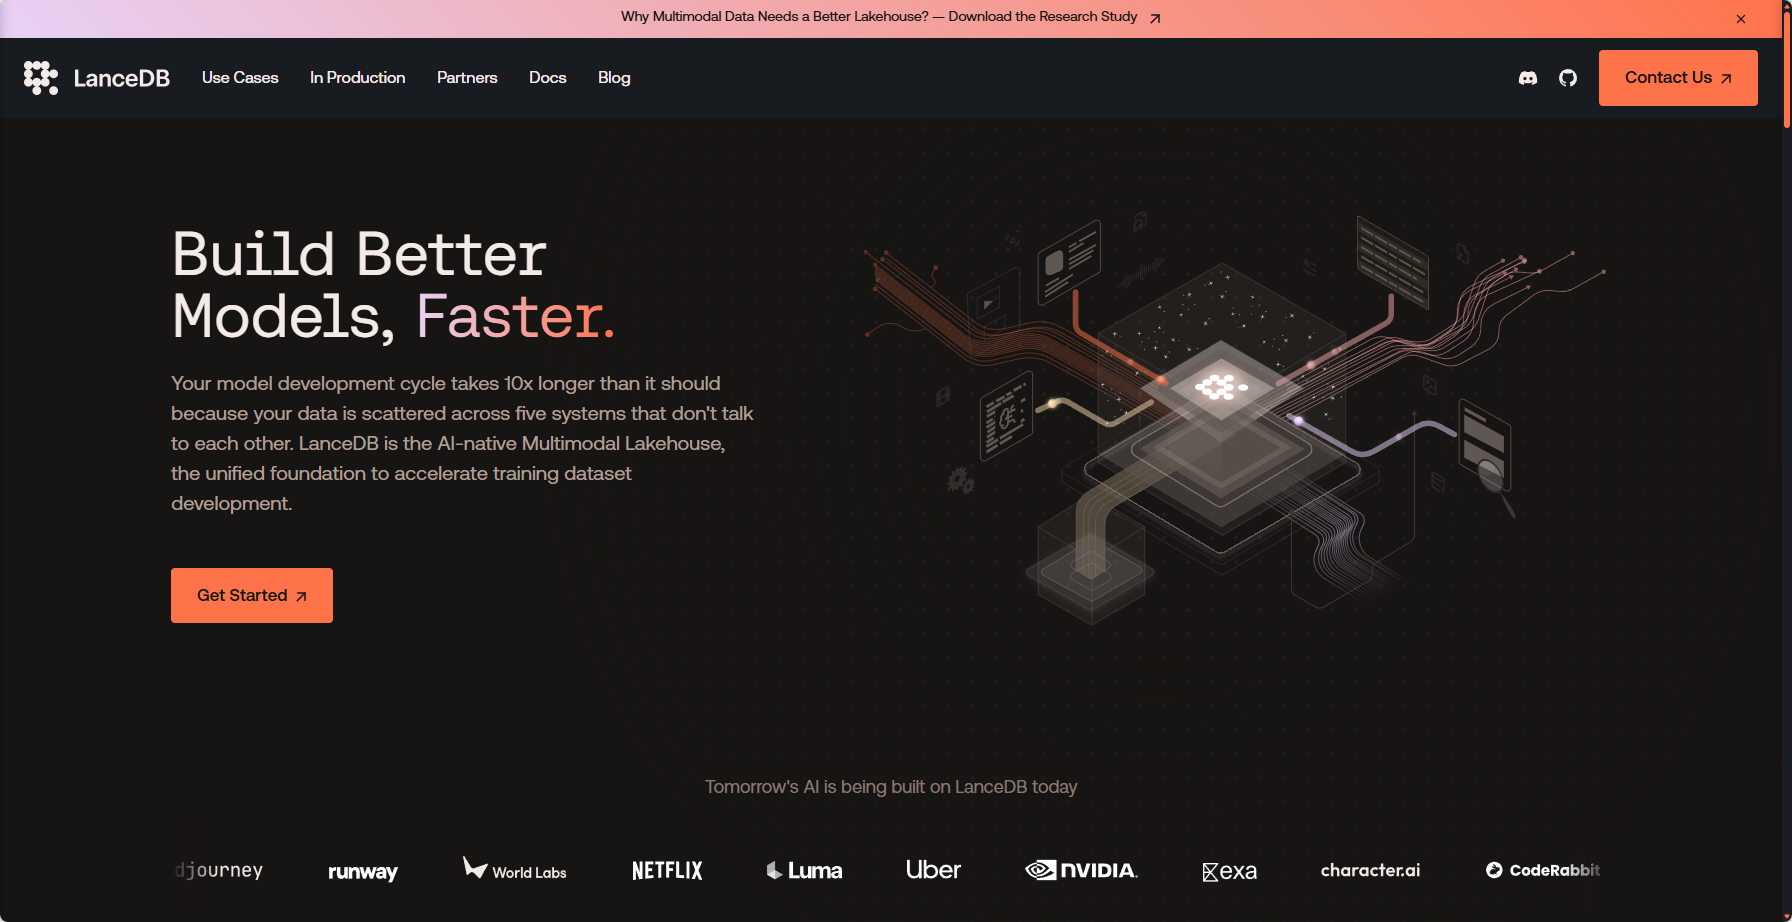Viewport: 1792px width, 922px height.
Task: Click the Contact Us button
Action: (x=1678, y=78)
